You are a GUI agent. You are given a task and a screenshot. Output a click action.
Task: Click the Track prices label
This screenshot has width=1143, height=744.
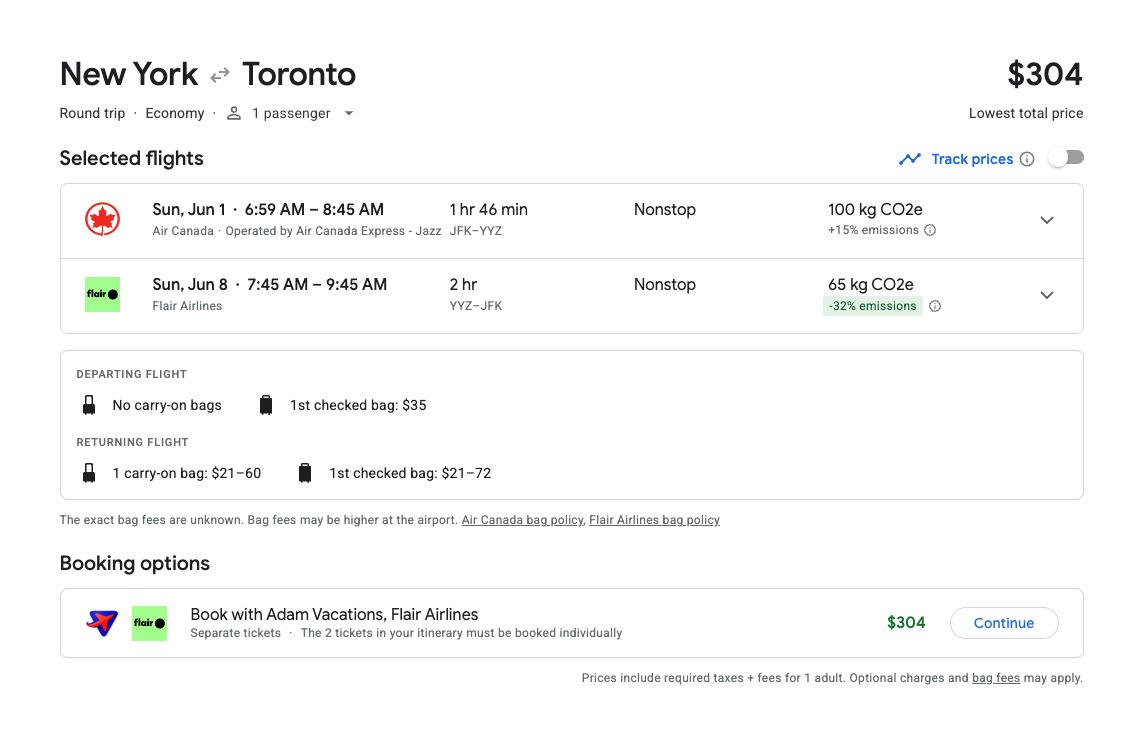pyautogui.click(x=972, y=159)
